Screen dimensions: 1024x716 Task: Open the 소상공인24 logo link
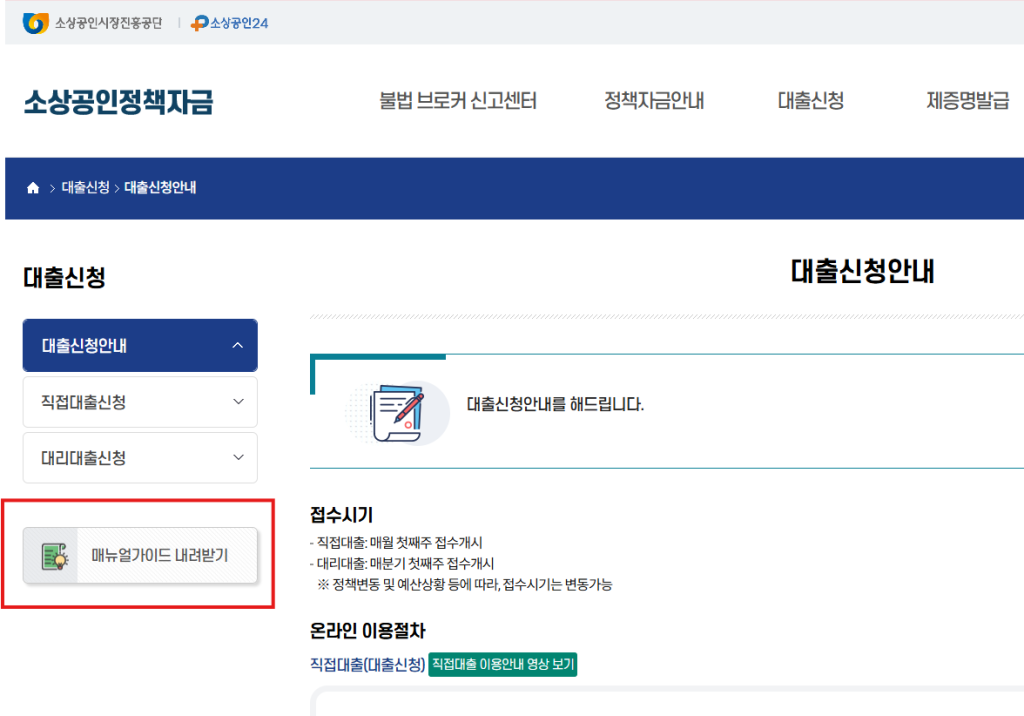pos(229,23)
